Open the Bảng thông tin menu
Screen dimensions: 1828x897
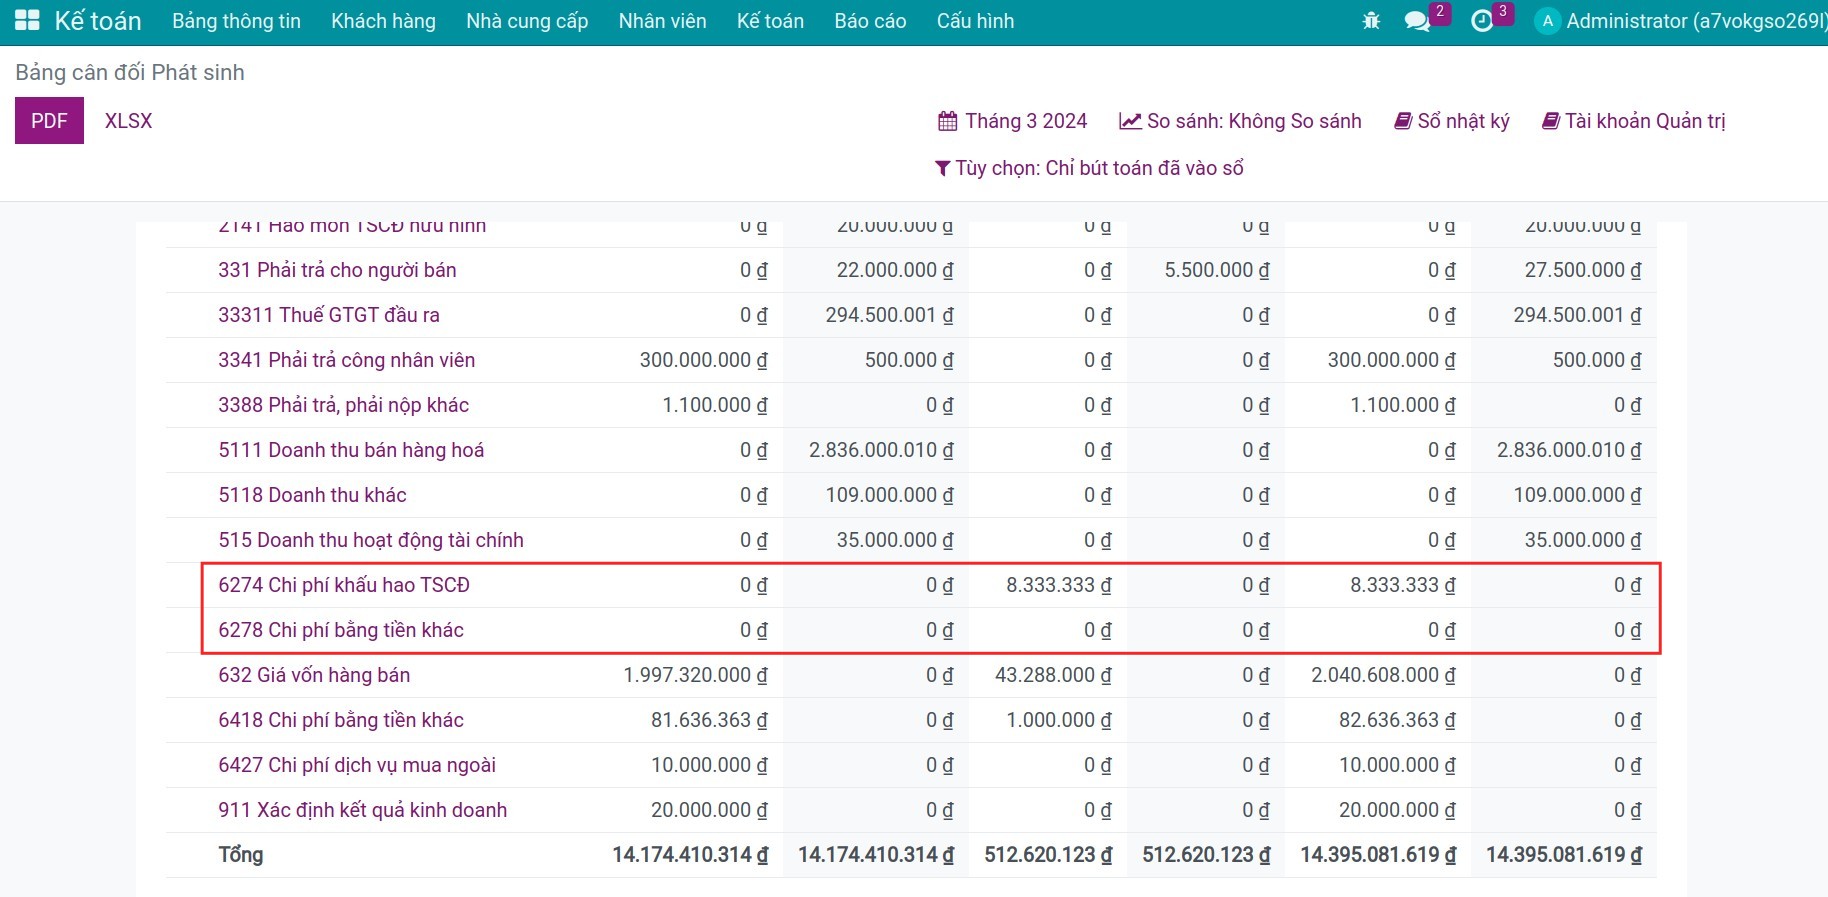(x=236, y=21)
